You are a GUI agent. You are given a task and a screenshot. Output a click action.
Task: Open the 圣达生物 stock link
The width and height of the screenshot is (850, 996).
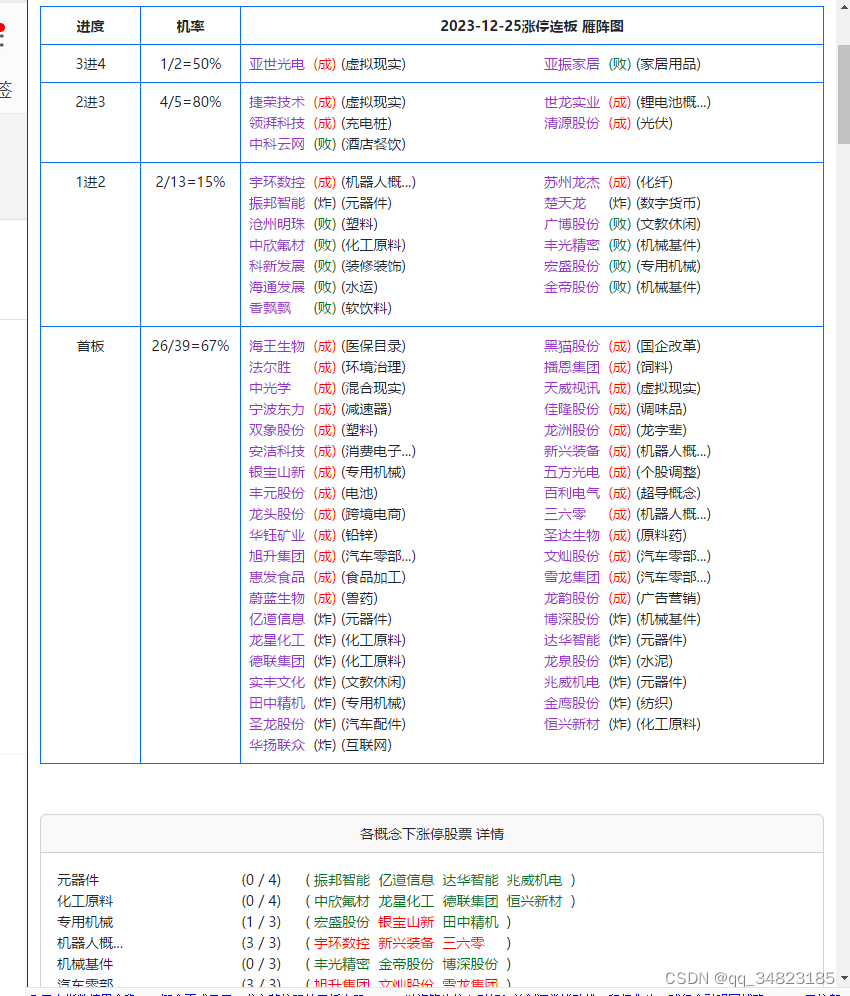tap(571, 535)
